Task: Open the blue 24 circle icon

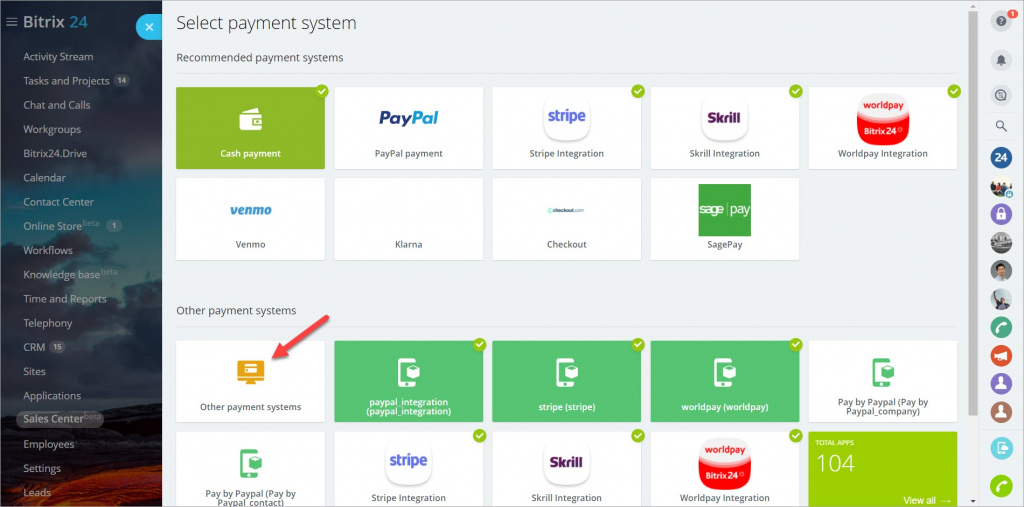Action: click(1001, 157)
